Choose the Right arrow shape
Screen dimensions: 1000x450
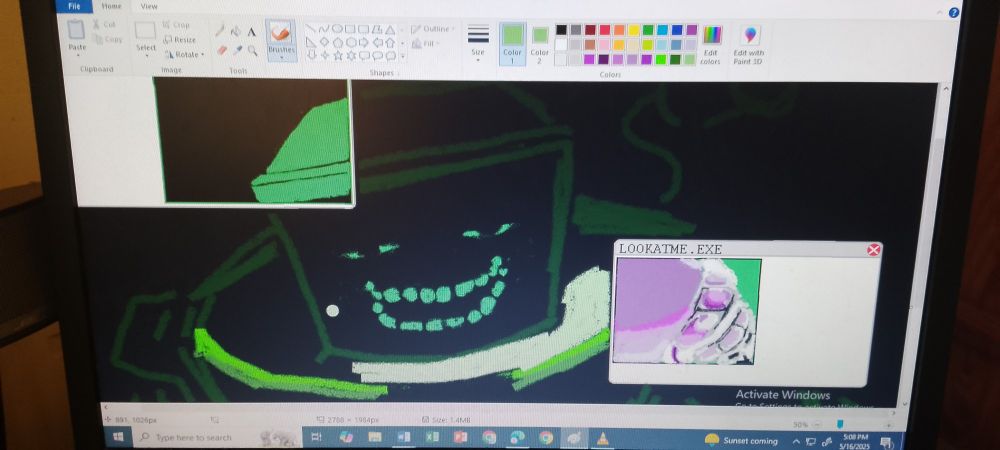(364, 42)
